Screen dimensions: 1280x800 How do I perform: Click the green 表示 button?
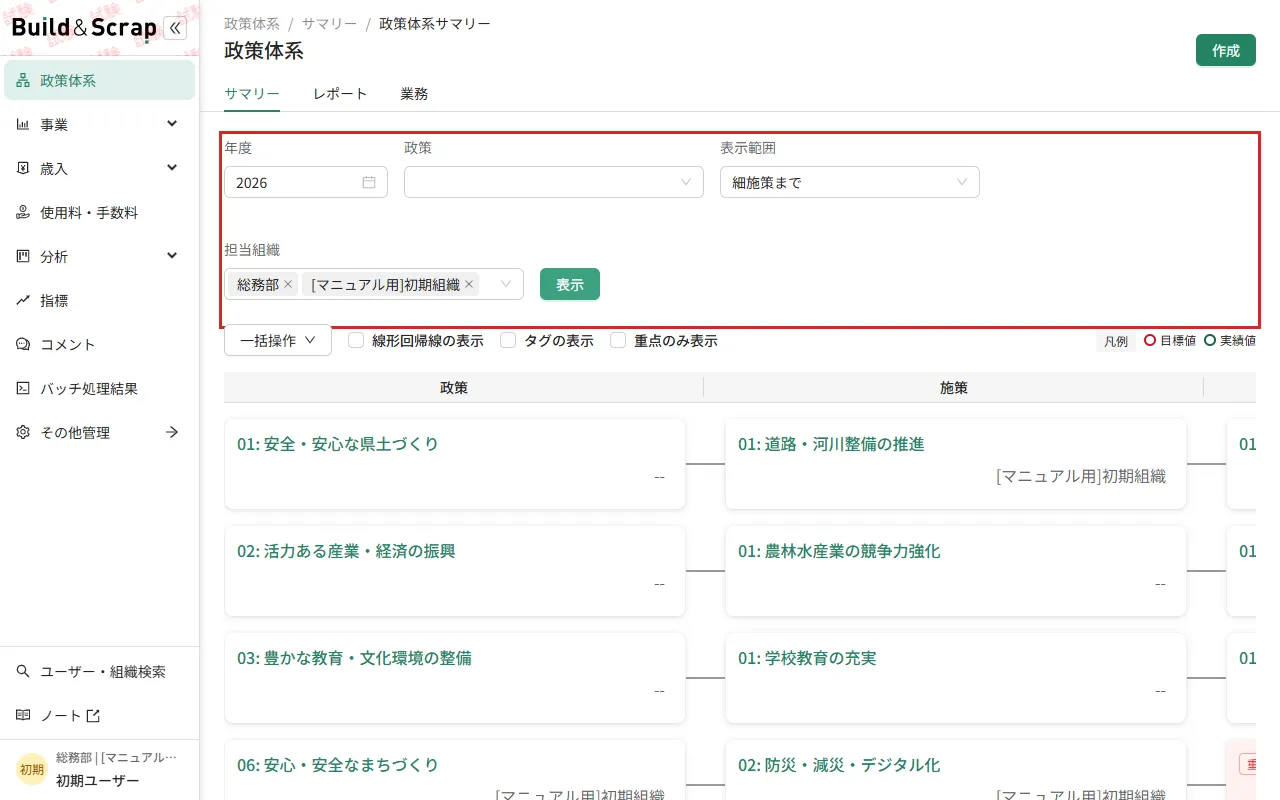click(x=570, y=284)
